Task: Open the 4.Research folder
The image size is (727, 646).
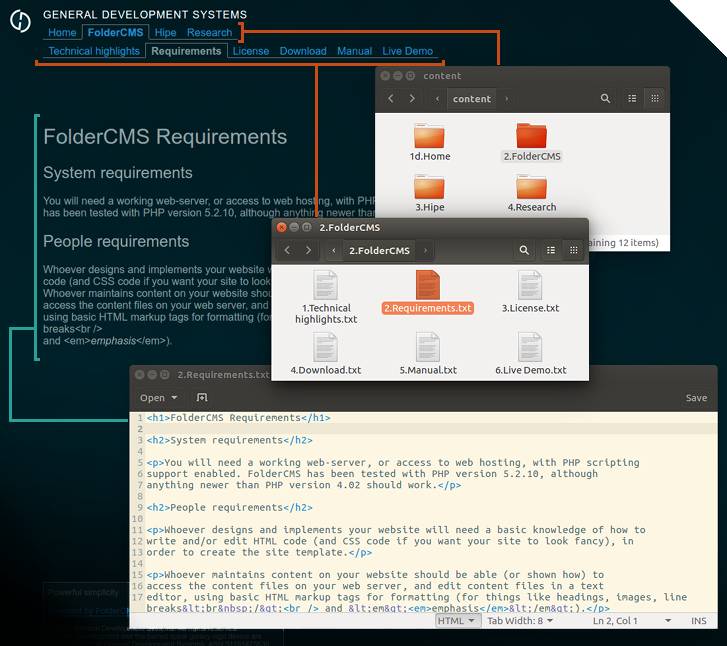Action: pyautogui.click(x=531, y=193)
